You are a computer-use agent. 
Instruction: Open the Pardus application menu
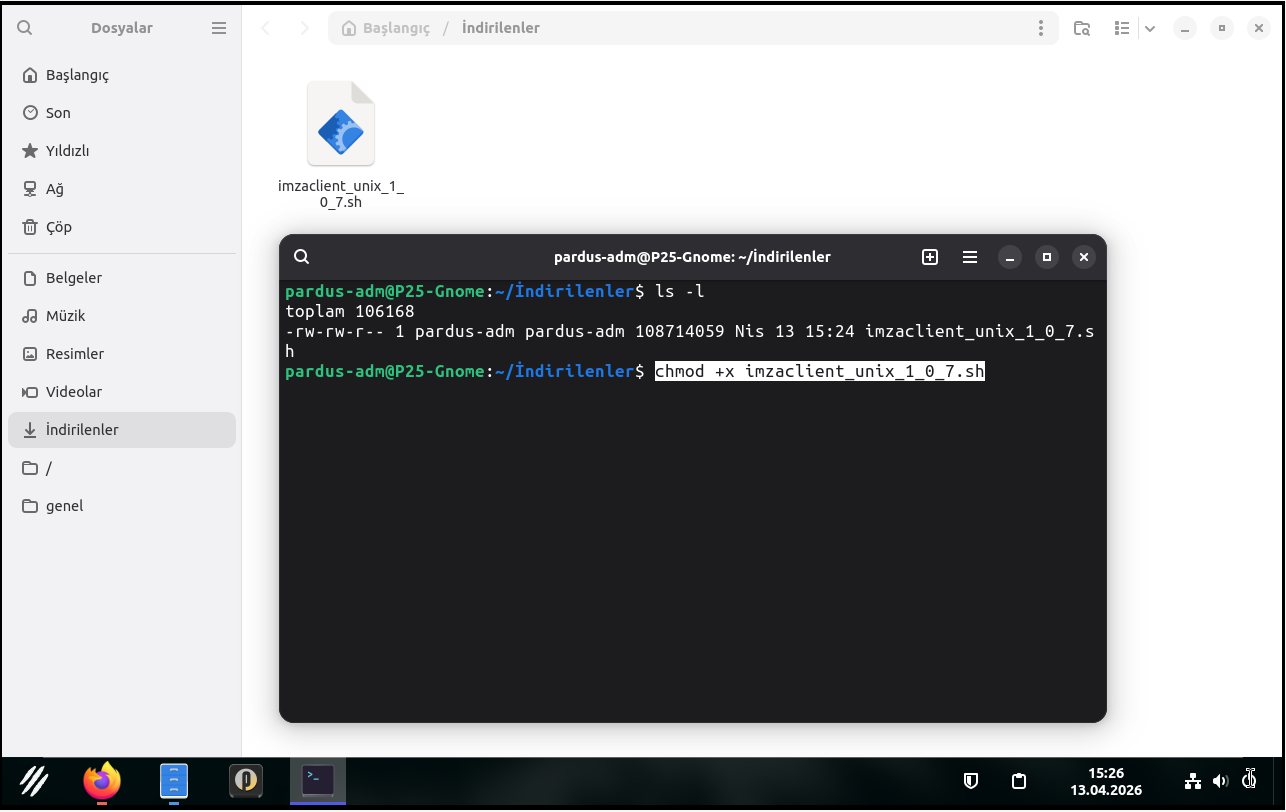[34, 781]
